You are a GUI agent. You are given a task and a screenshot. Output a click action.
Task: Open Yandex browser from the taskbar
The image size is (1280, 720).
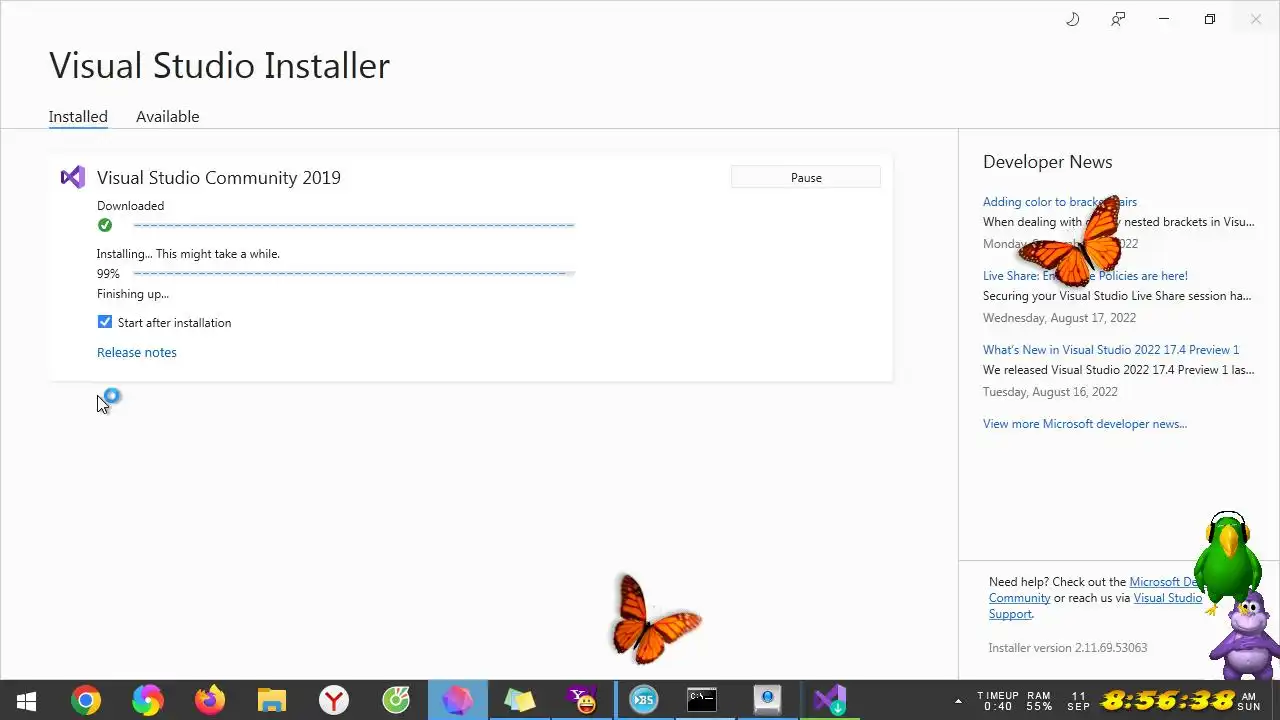334,700
